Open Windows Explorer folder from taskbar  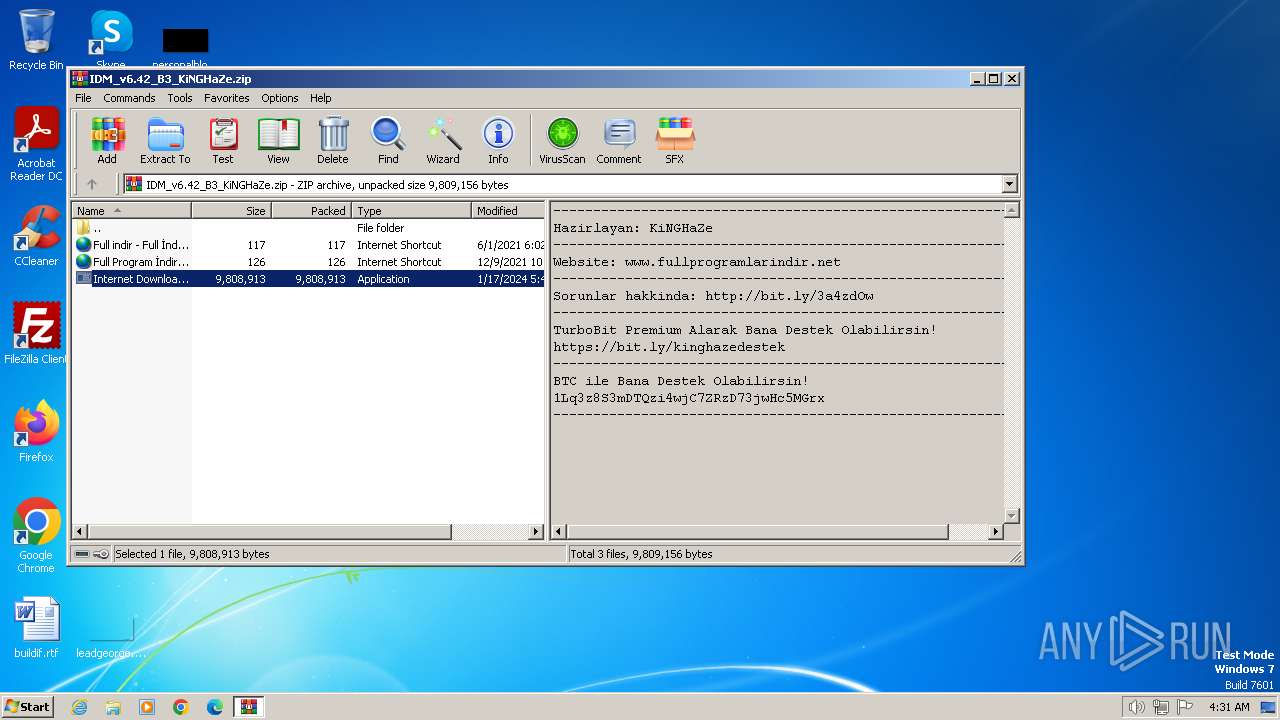113,707
